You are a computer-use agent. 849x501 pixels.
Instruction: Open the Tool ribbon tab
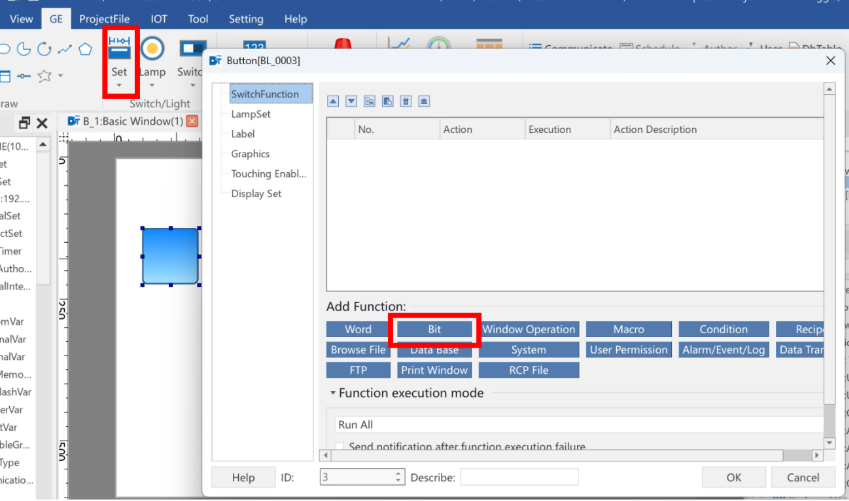tap(198, 19)
